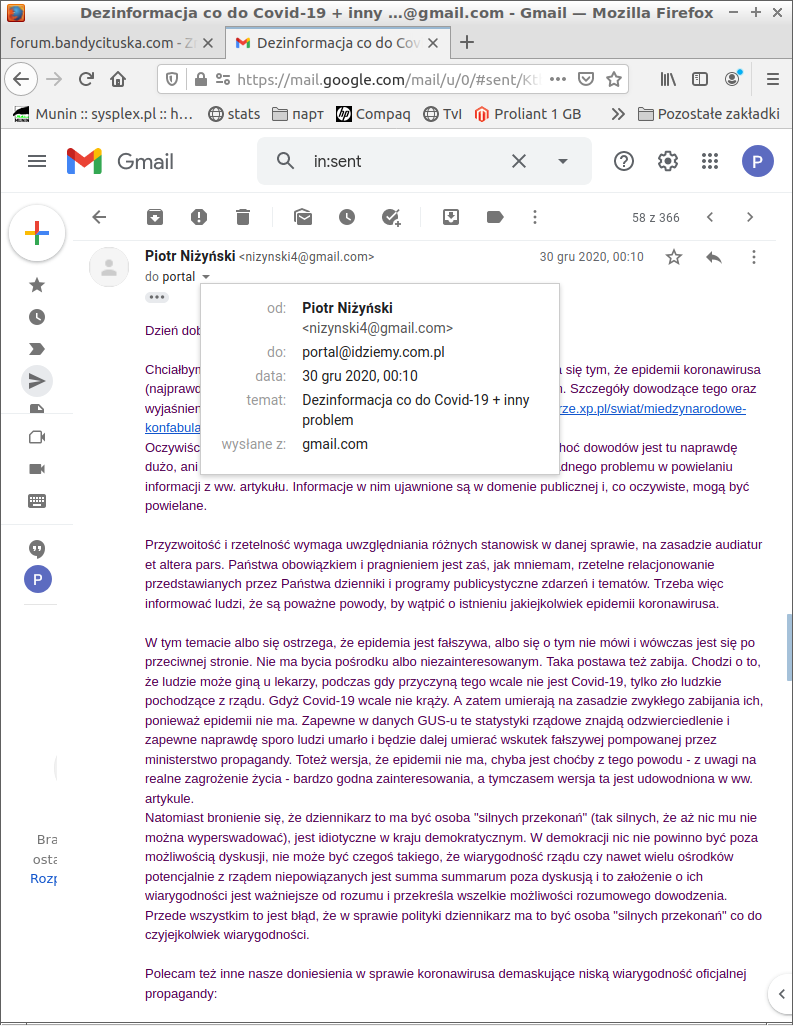Open konfabula article link
The image size is (793, 1026).
[x=173, y=428]
